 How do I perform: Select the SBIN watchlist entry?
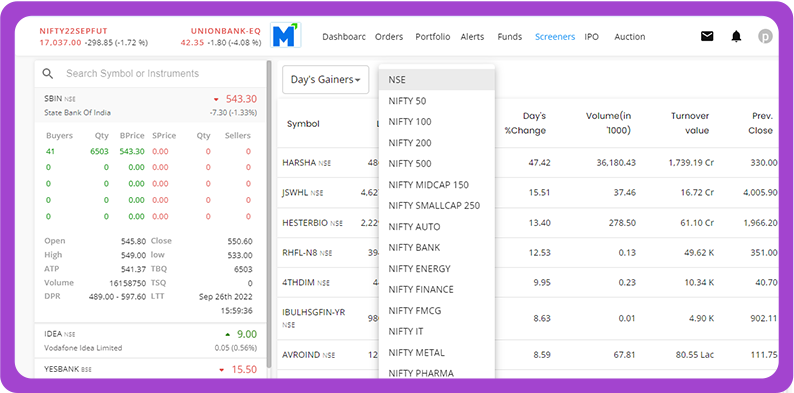pos(150,105)
